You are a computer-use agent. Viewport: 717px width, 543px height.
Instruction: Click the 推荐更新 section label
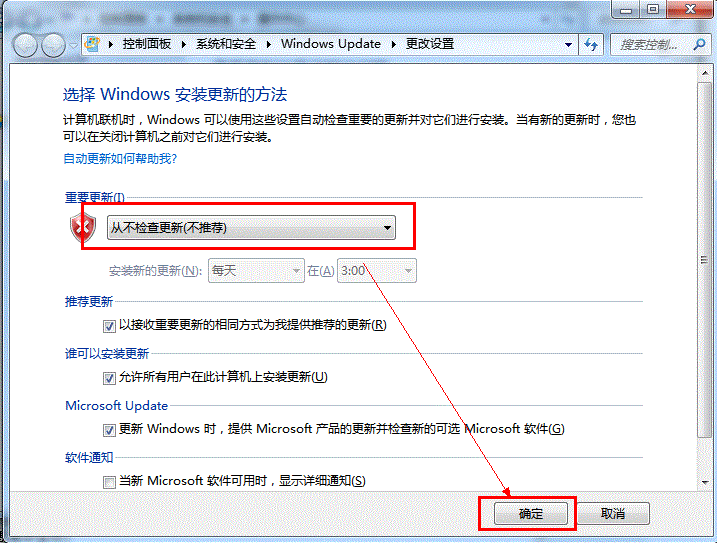pyautogui.click(x=89, y=301)
